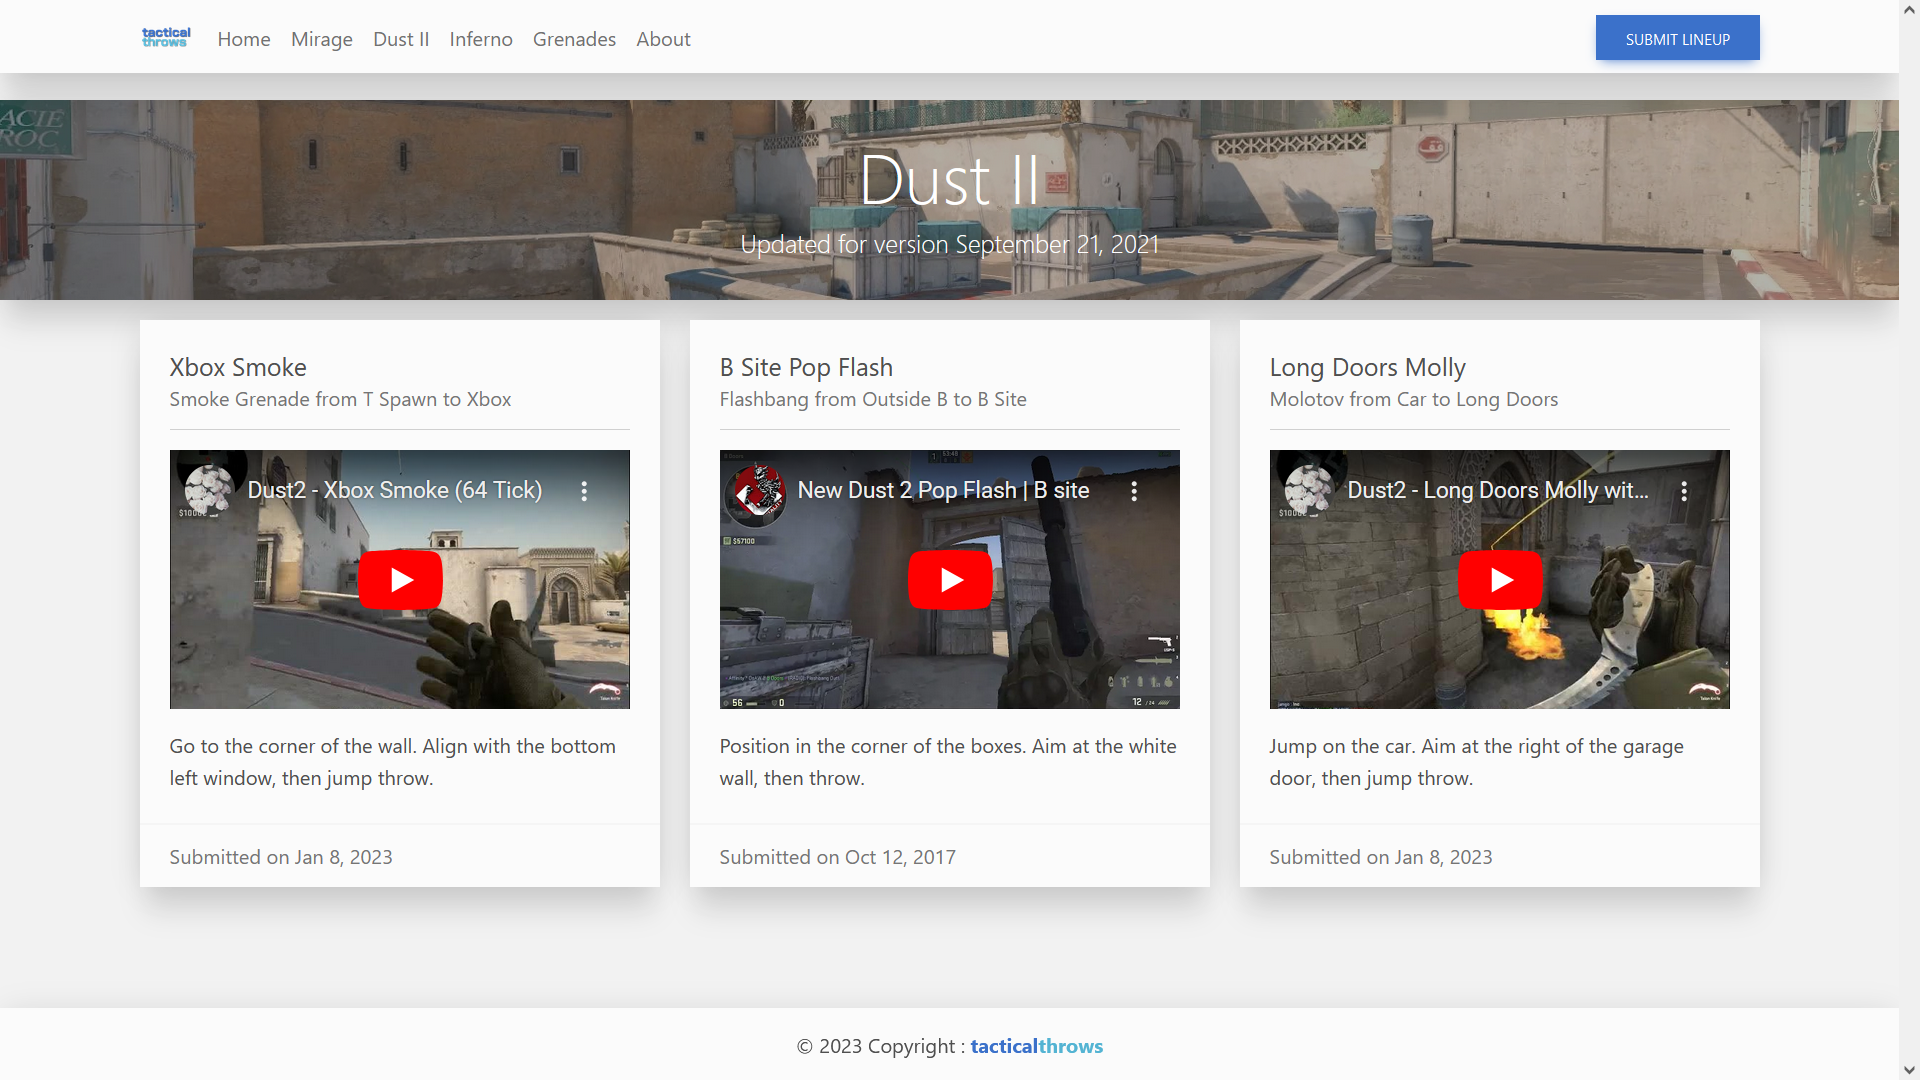Screen dimensions: 1920x1080
Task: Click the scrollbar down arrow
Action: pyautogui.click(x=1909, y=1071)
